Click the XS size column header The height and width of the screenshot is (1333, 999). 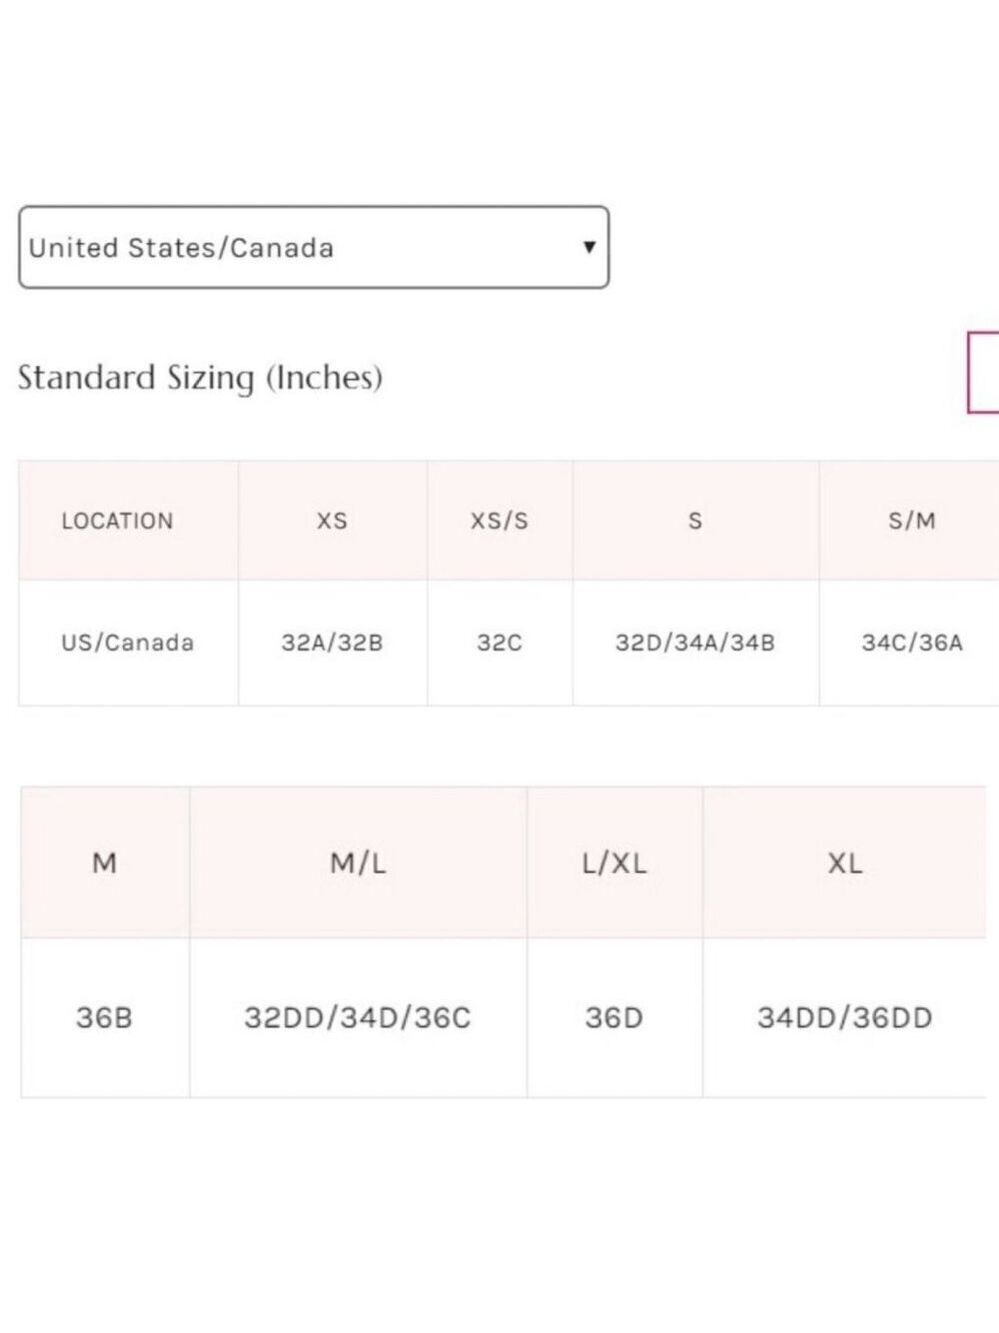[x=333, y=520]
